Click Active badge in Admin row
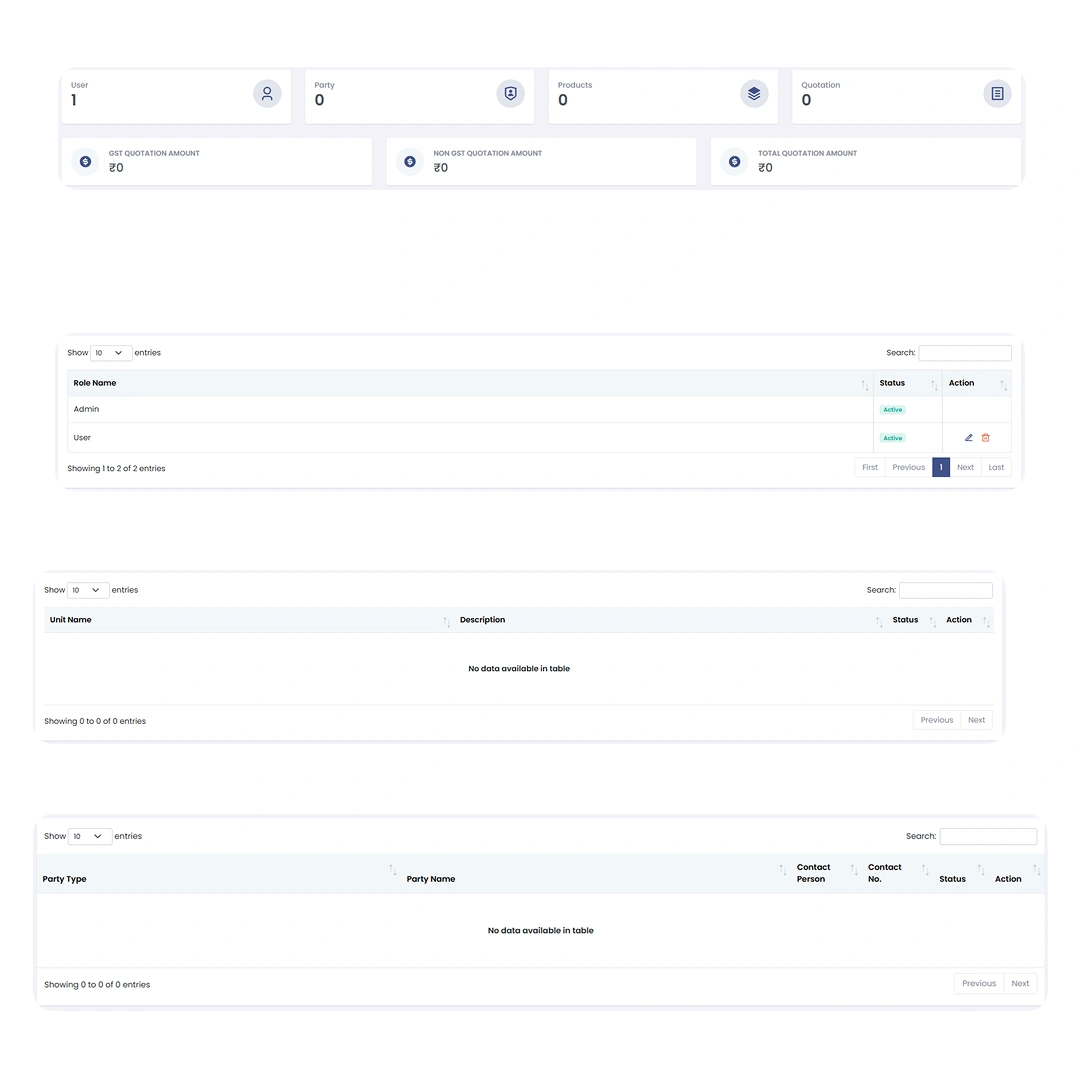The image size is (1080, 1080). tap(893, 410)
